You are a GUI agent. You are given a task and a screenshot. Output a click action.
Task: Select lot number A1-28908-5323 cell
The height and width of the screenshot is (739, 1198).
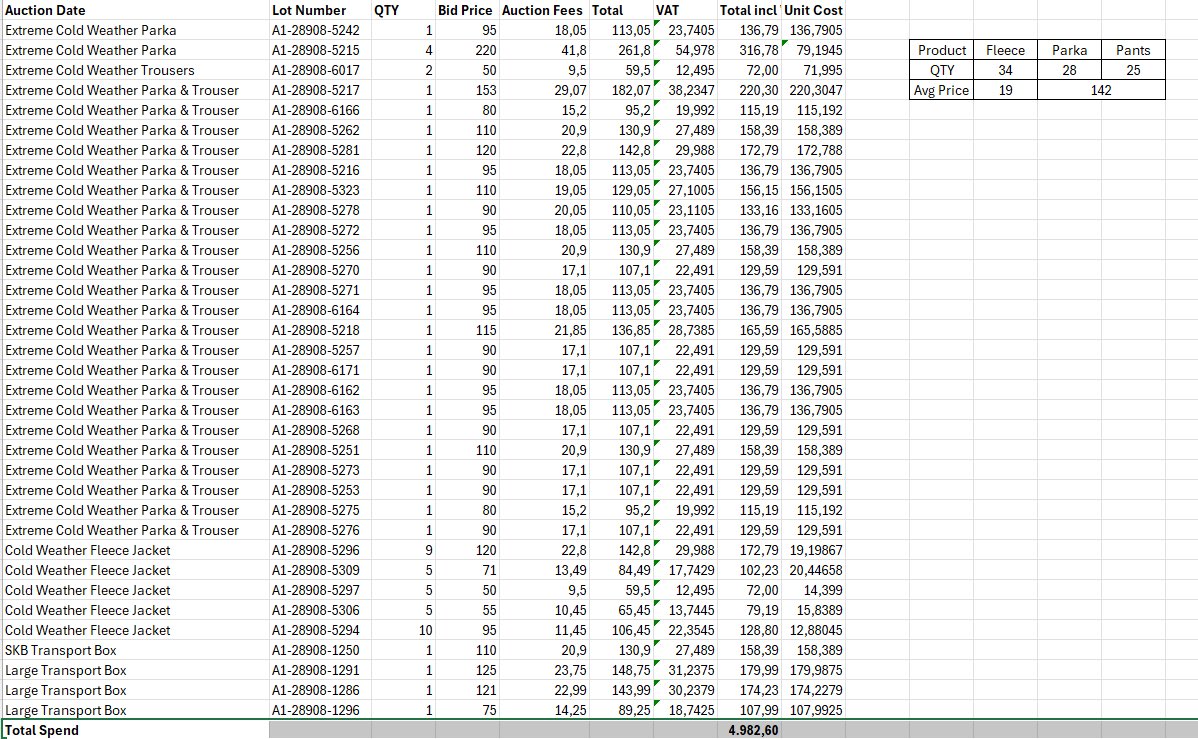[x=320, y=190]
